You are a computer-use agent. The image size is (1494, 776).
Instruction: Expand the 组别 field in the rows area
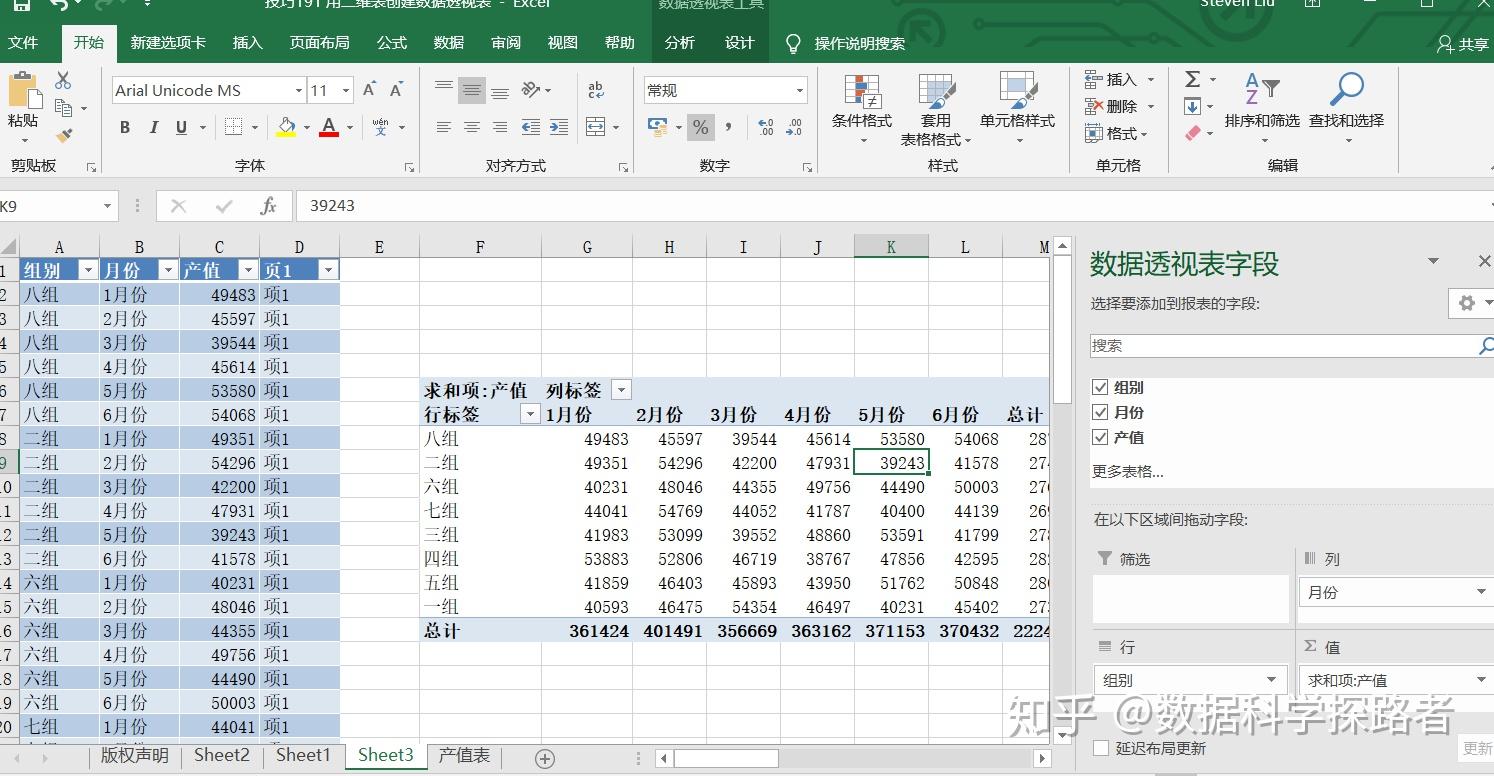pyautogui.click(x=1272, y=680)
